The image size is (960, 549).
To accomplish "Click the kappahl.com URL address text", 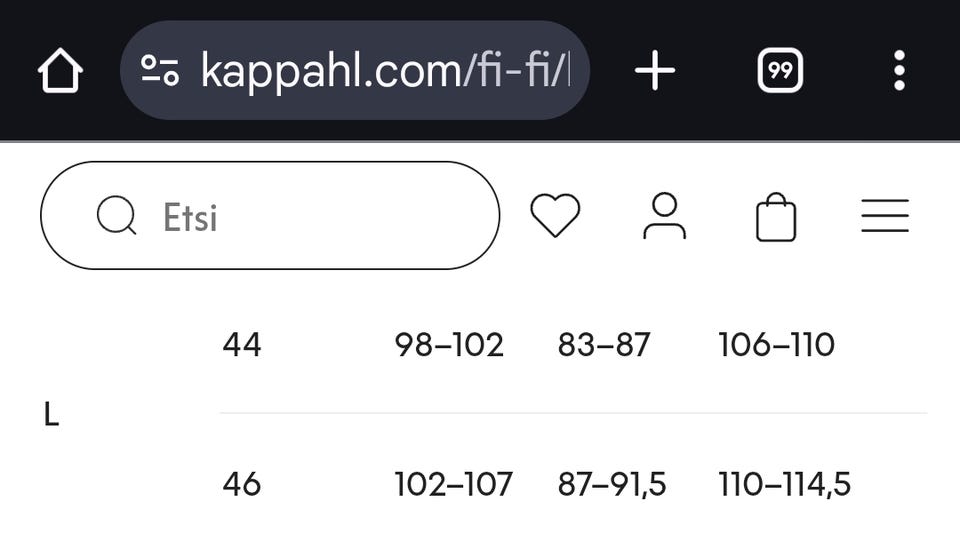I will pos(385,71).
